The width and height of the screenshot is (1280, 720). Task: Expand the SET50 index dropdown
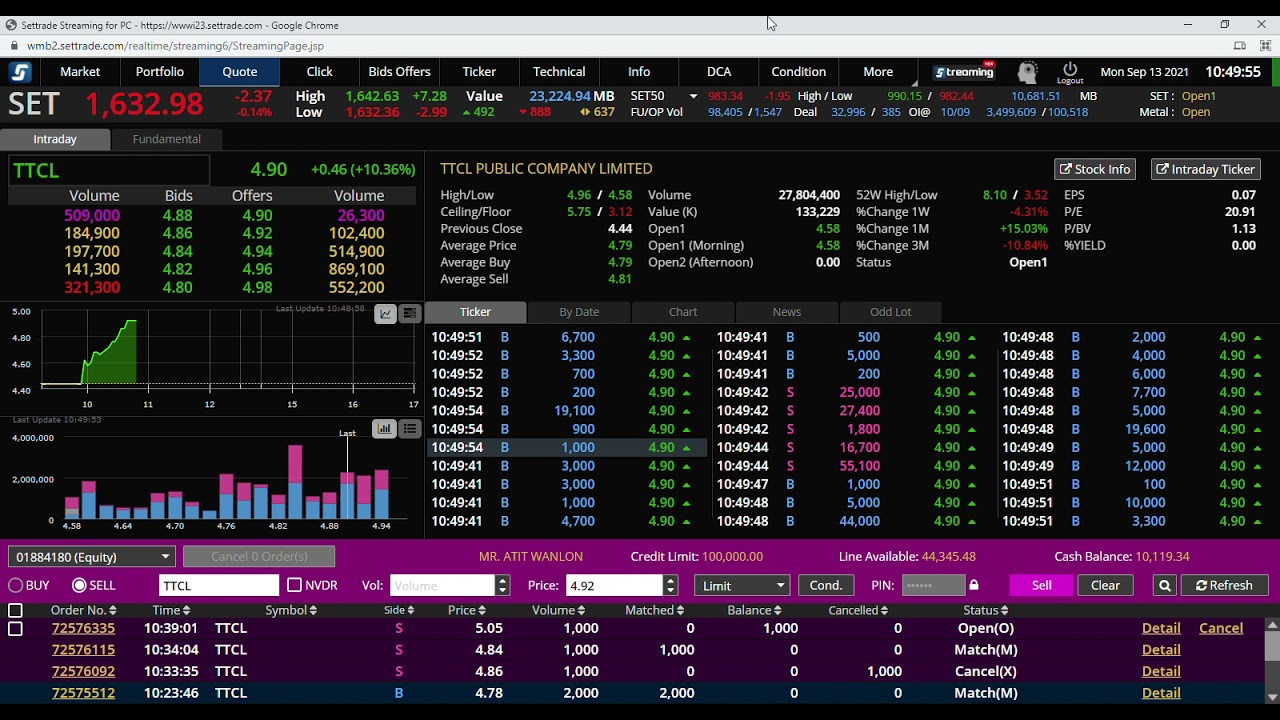692,96
